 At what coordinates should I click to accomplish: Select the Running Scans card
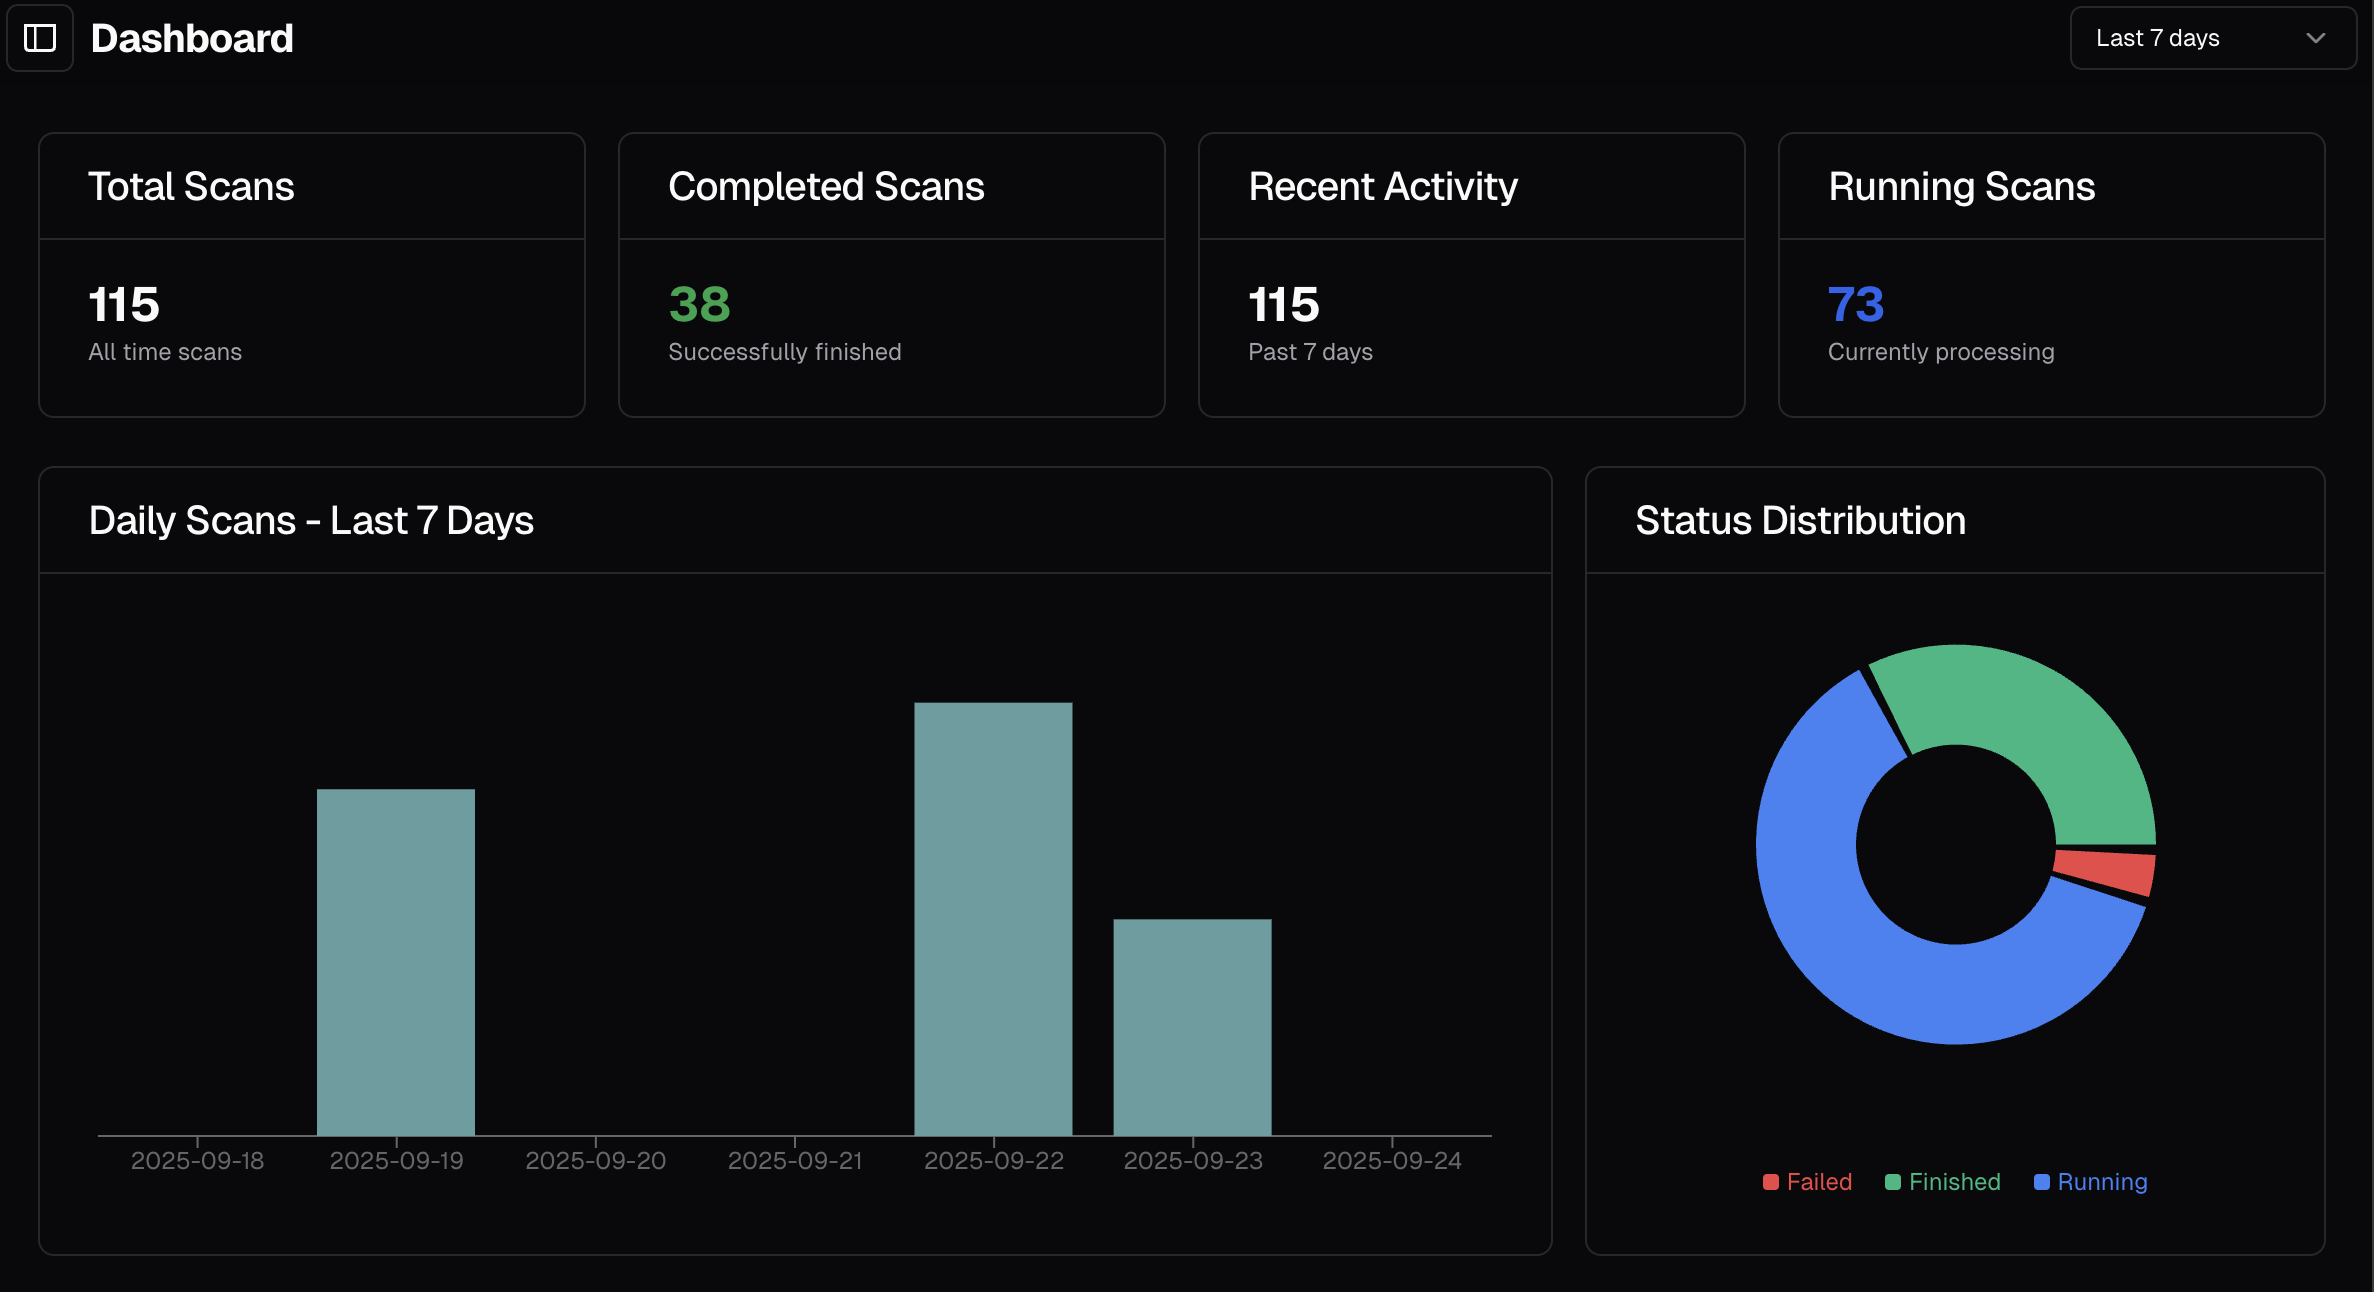2051,275
